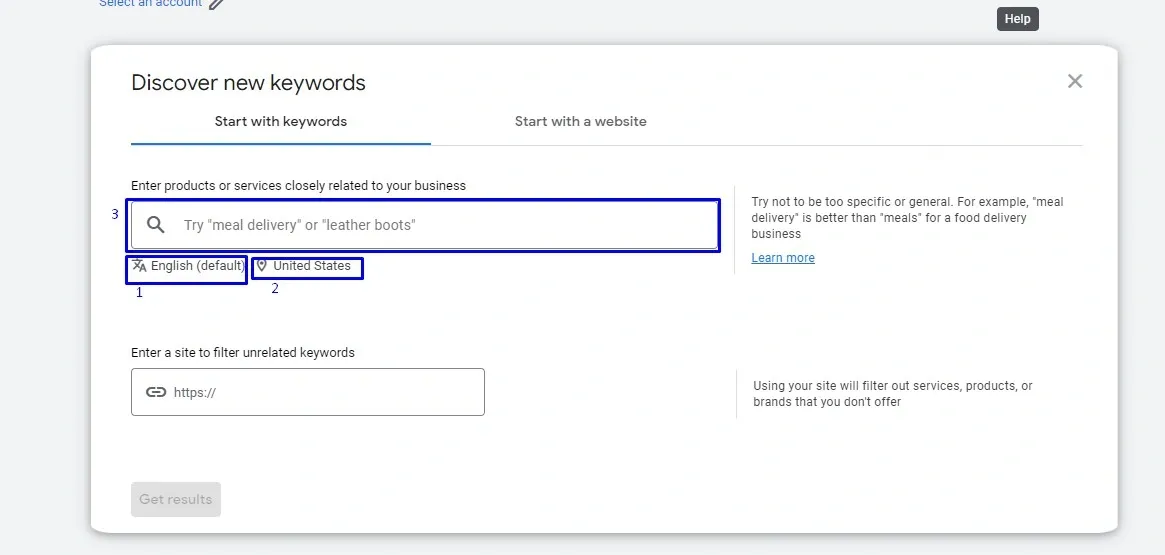The width and height of the screenshot is (1165, 555).
Task: Click the pencil edit icon beside account
Action: [x=216, y=4]
